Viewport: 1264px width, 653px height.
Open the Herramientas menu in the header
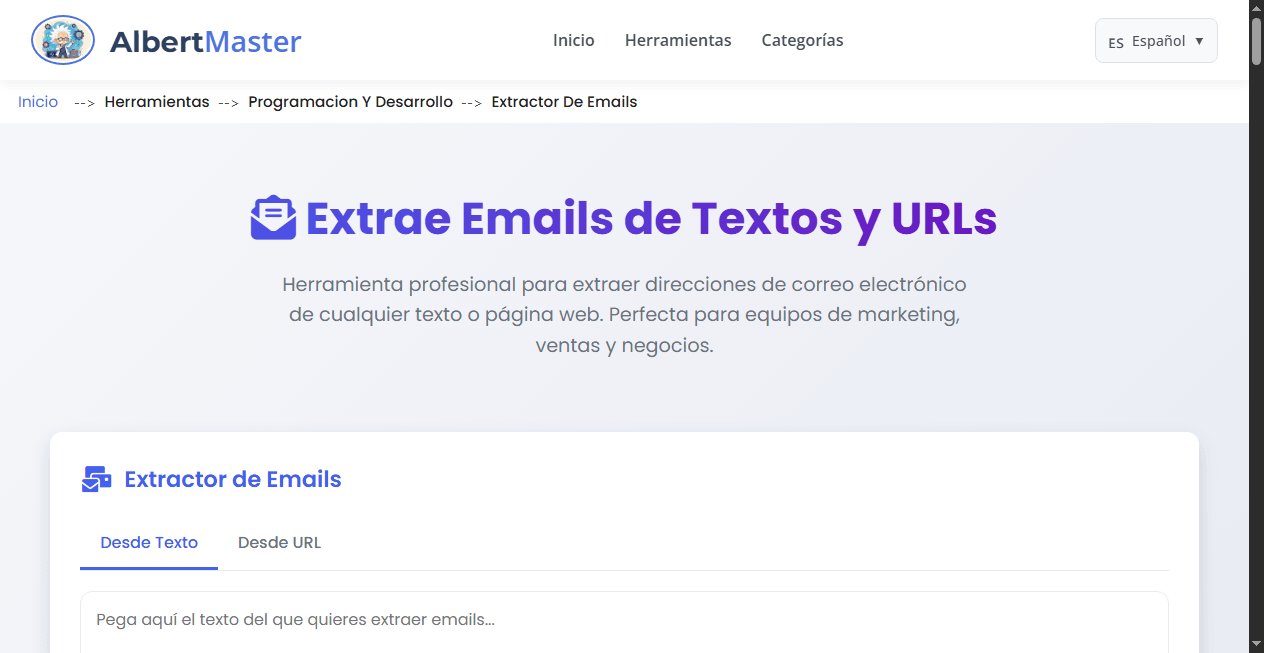click(678, 40)
